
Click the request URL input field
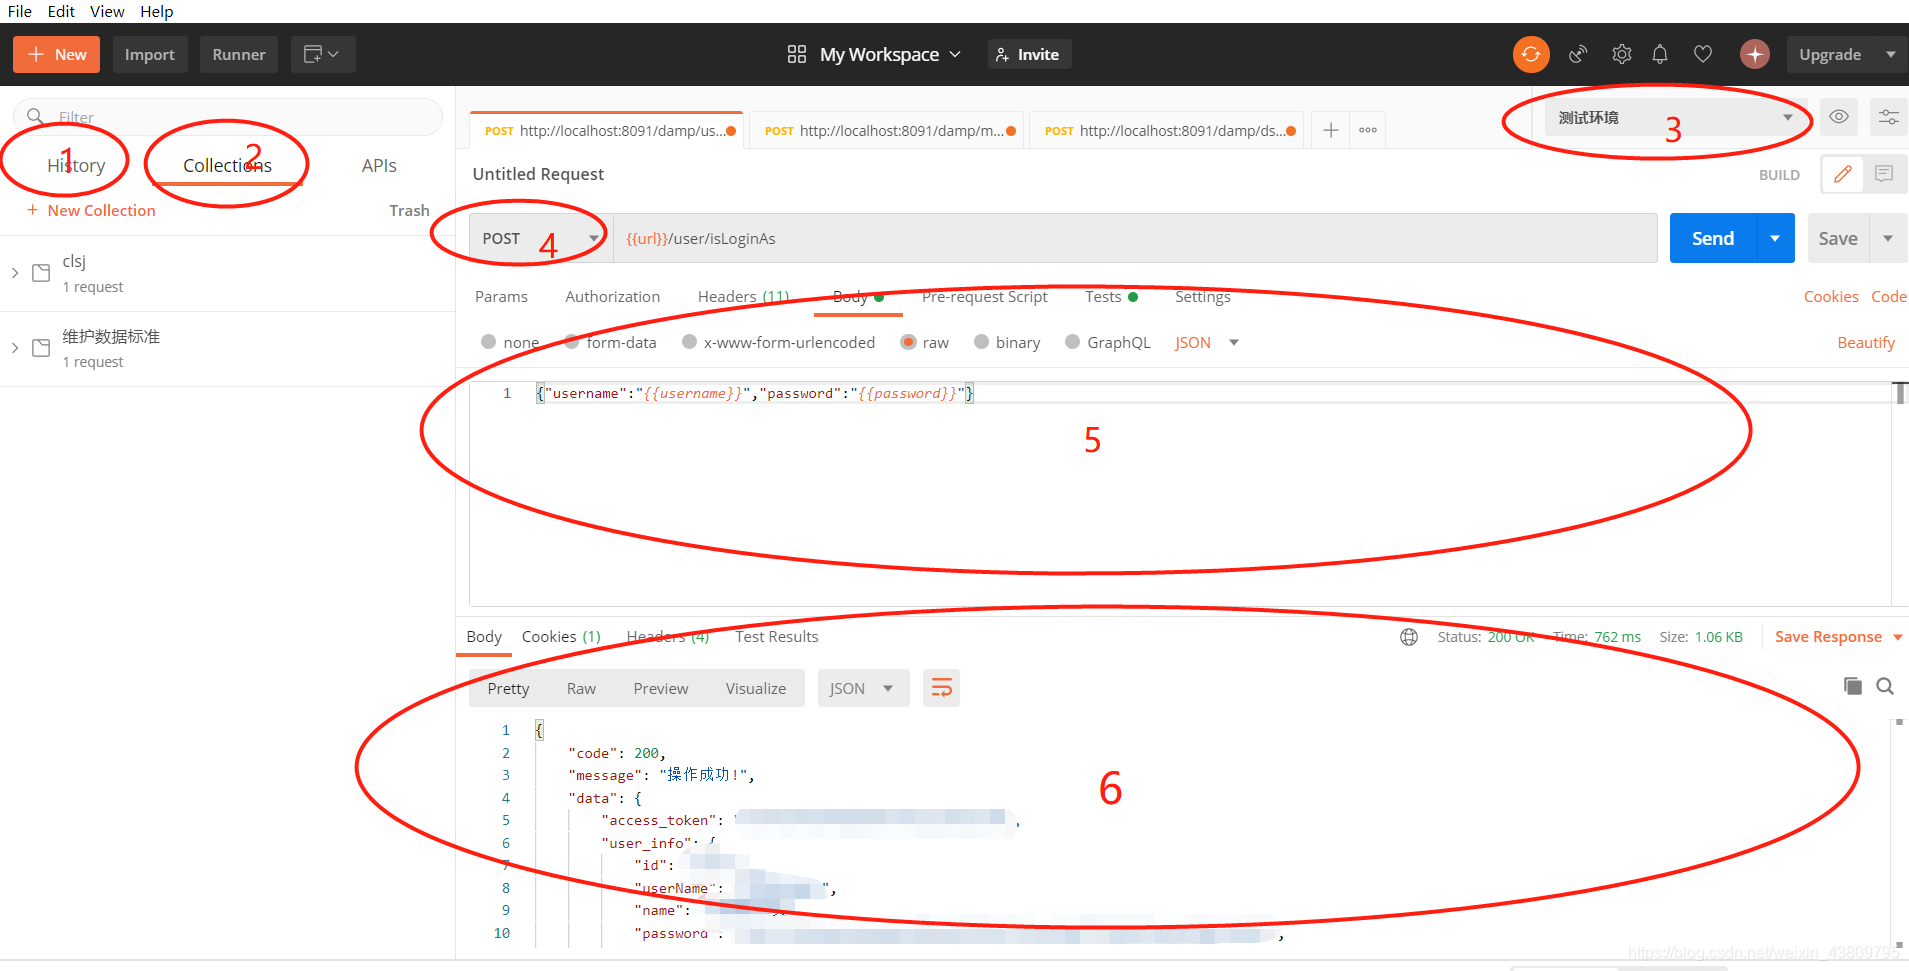click(1135, 238)
